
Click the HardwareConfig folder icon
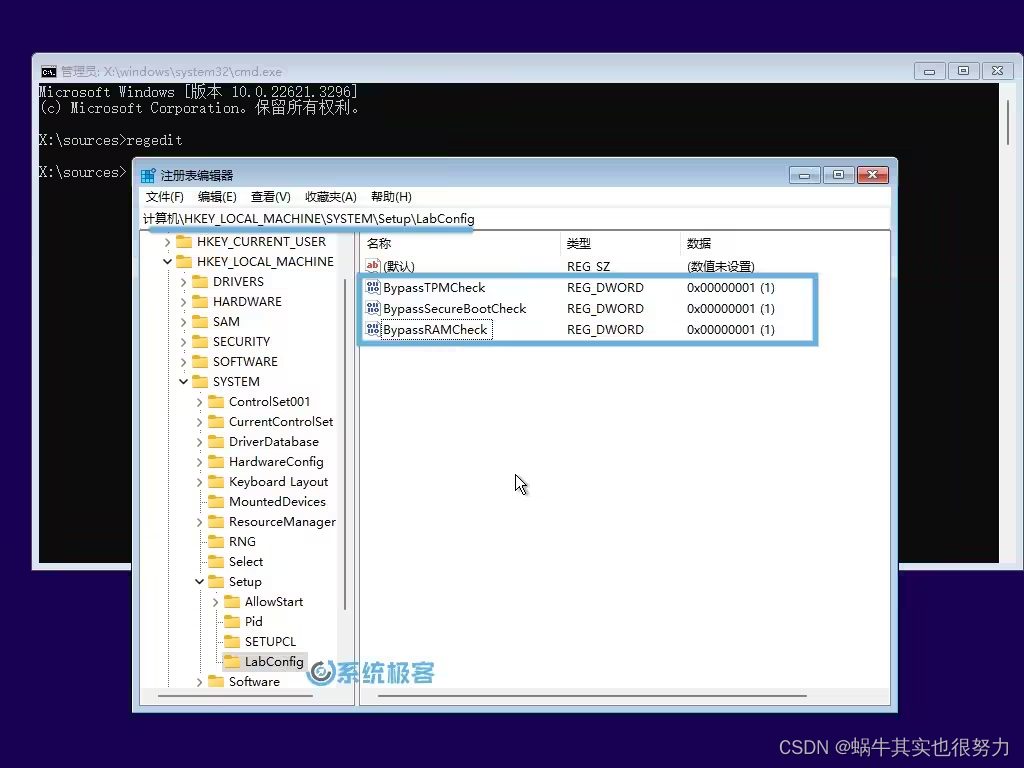(216, 462)
